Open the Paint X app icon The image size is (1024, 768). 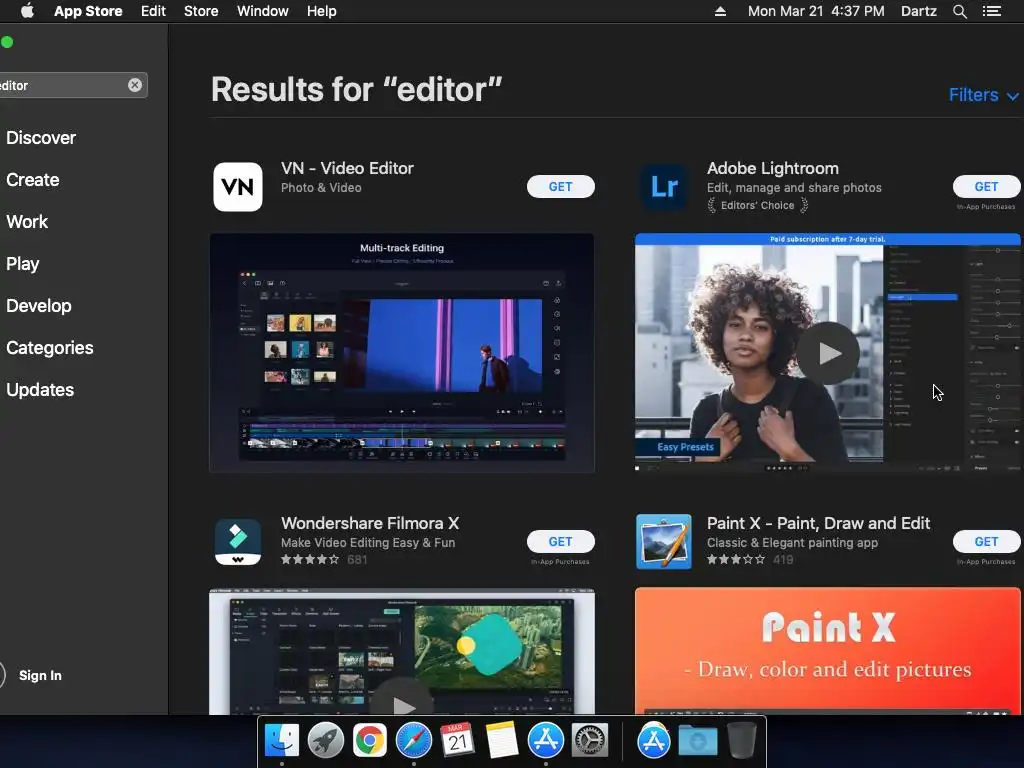pyautogui.click(x=664, y=541)
